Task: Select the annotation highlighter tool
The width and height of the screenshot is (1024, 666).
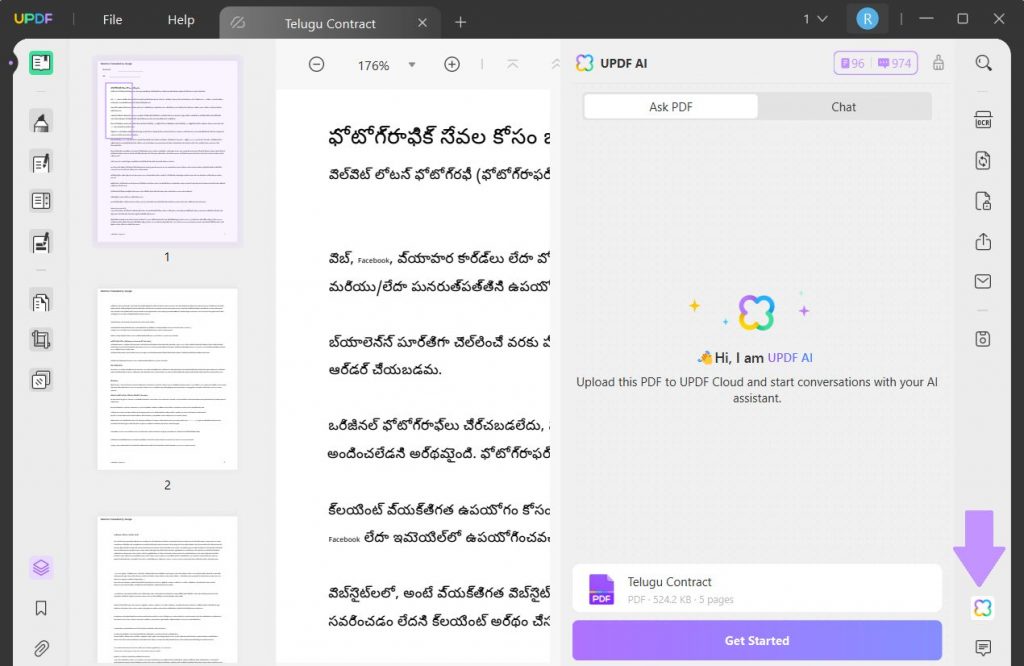Action: 42,122
